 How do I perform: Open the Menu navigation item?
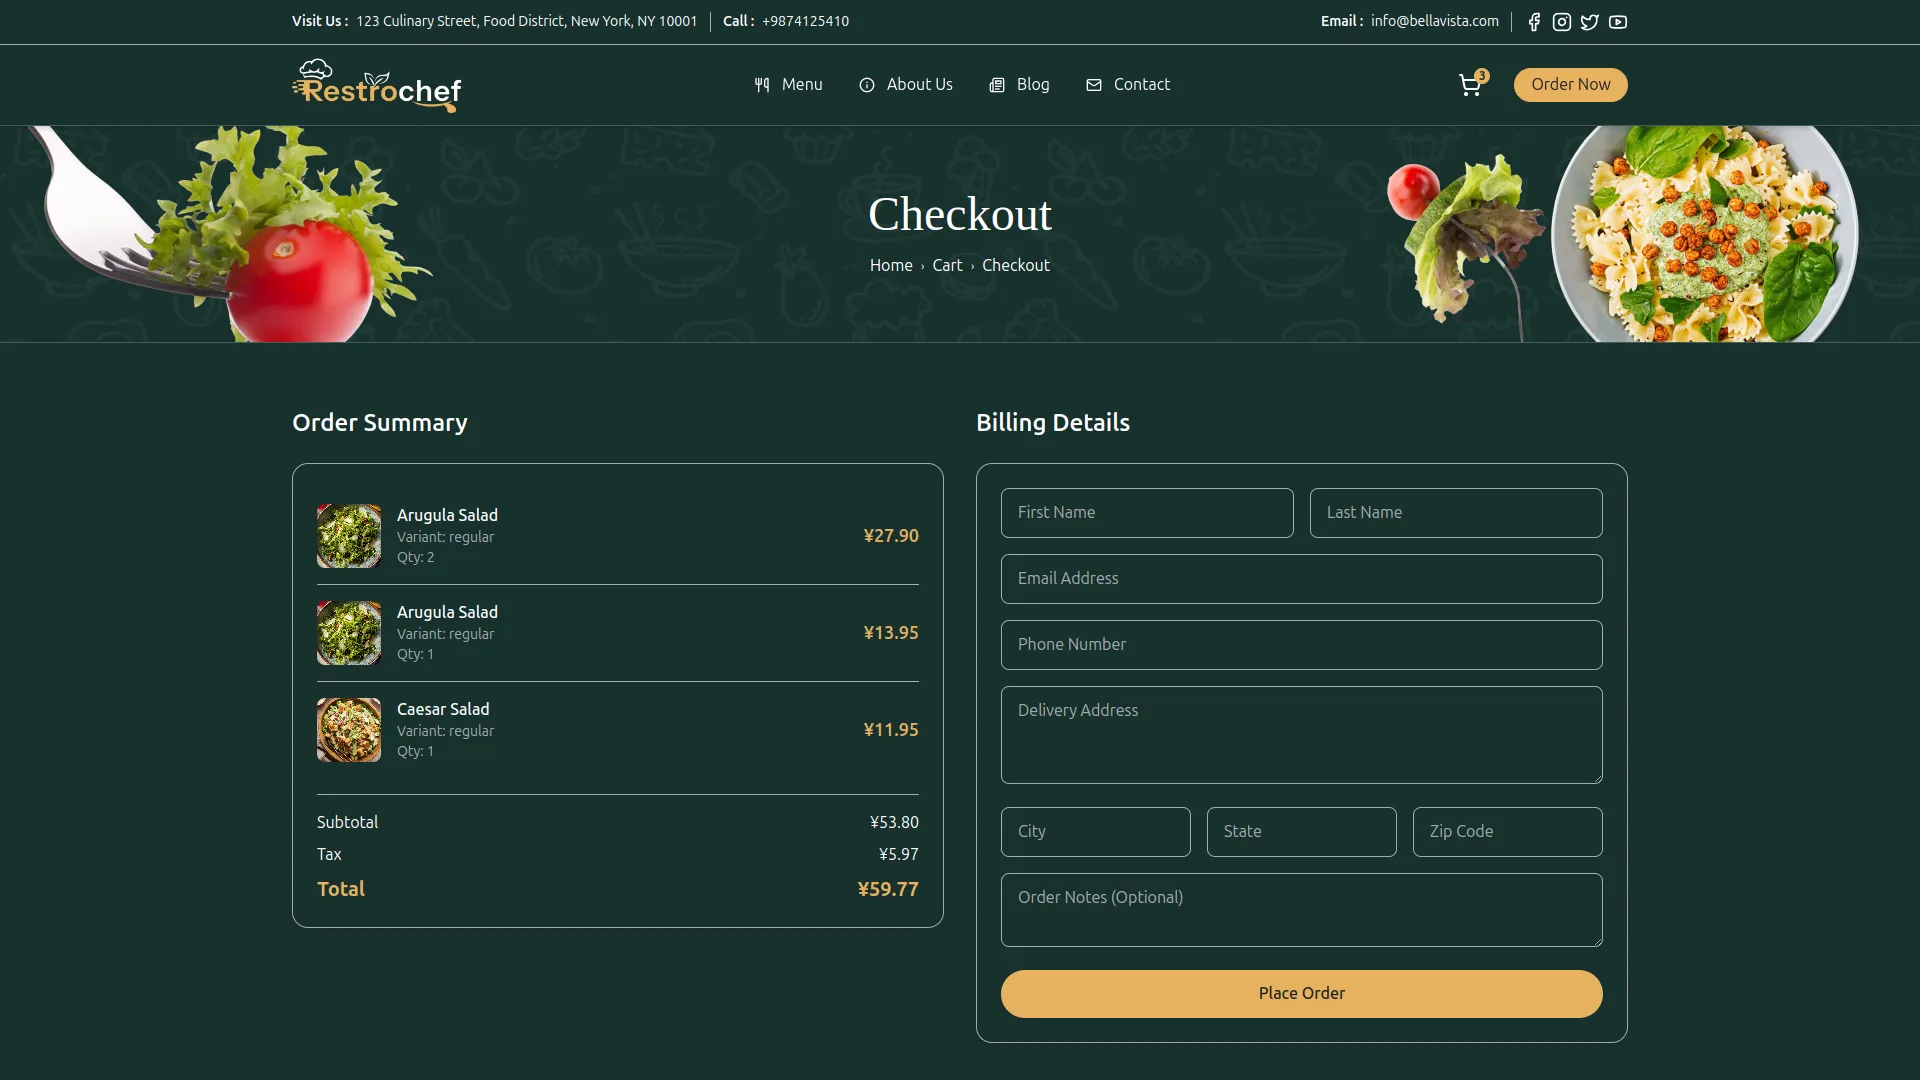point(789,85)
